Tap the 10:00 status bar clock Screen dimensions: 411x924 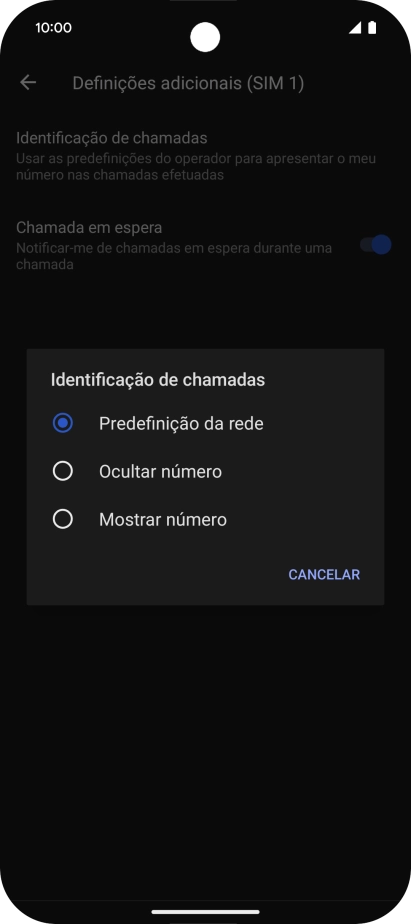[53, 28]
